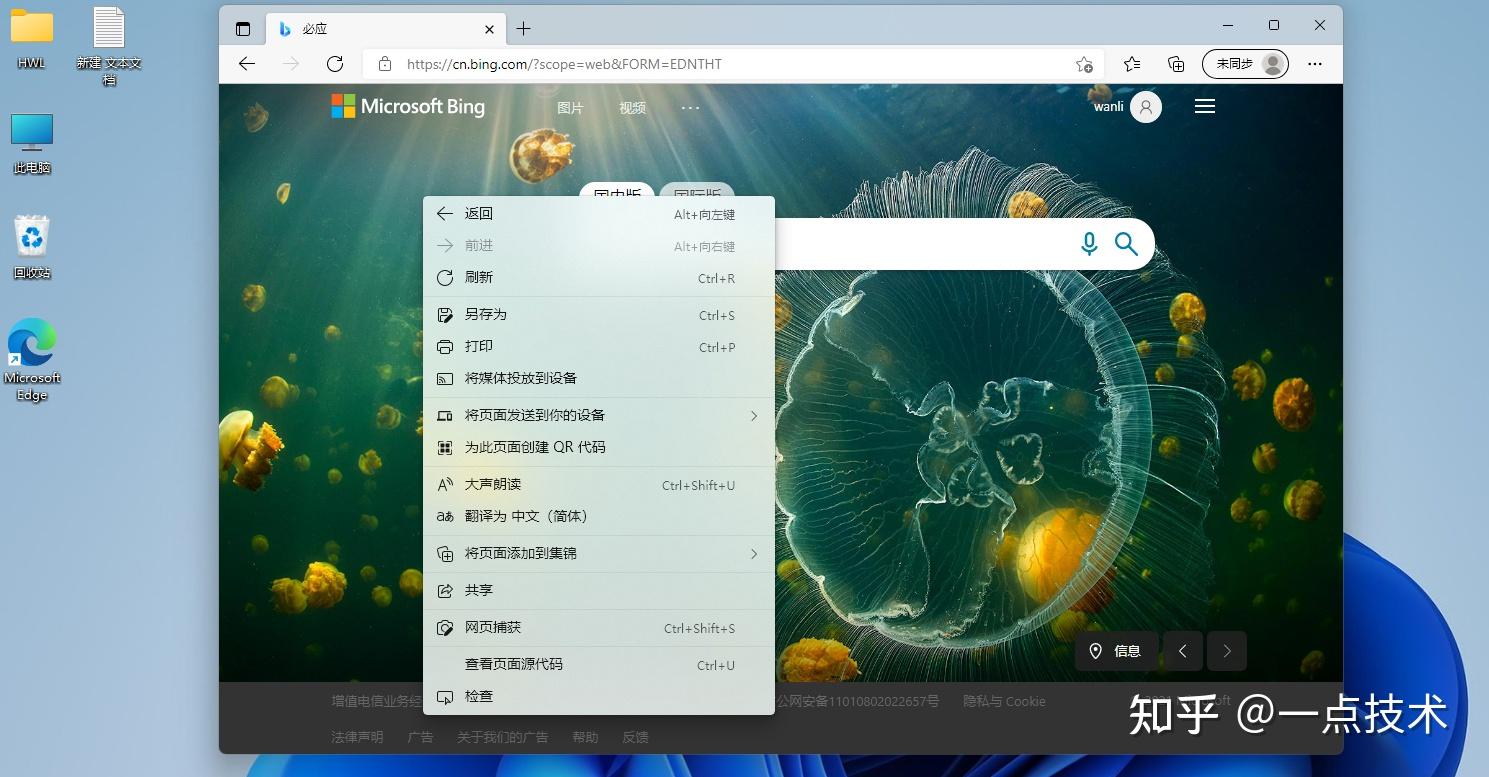Expand the Bing more options ellipsis

(691, 107)
